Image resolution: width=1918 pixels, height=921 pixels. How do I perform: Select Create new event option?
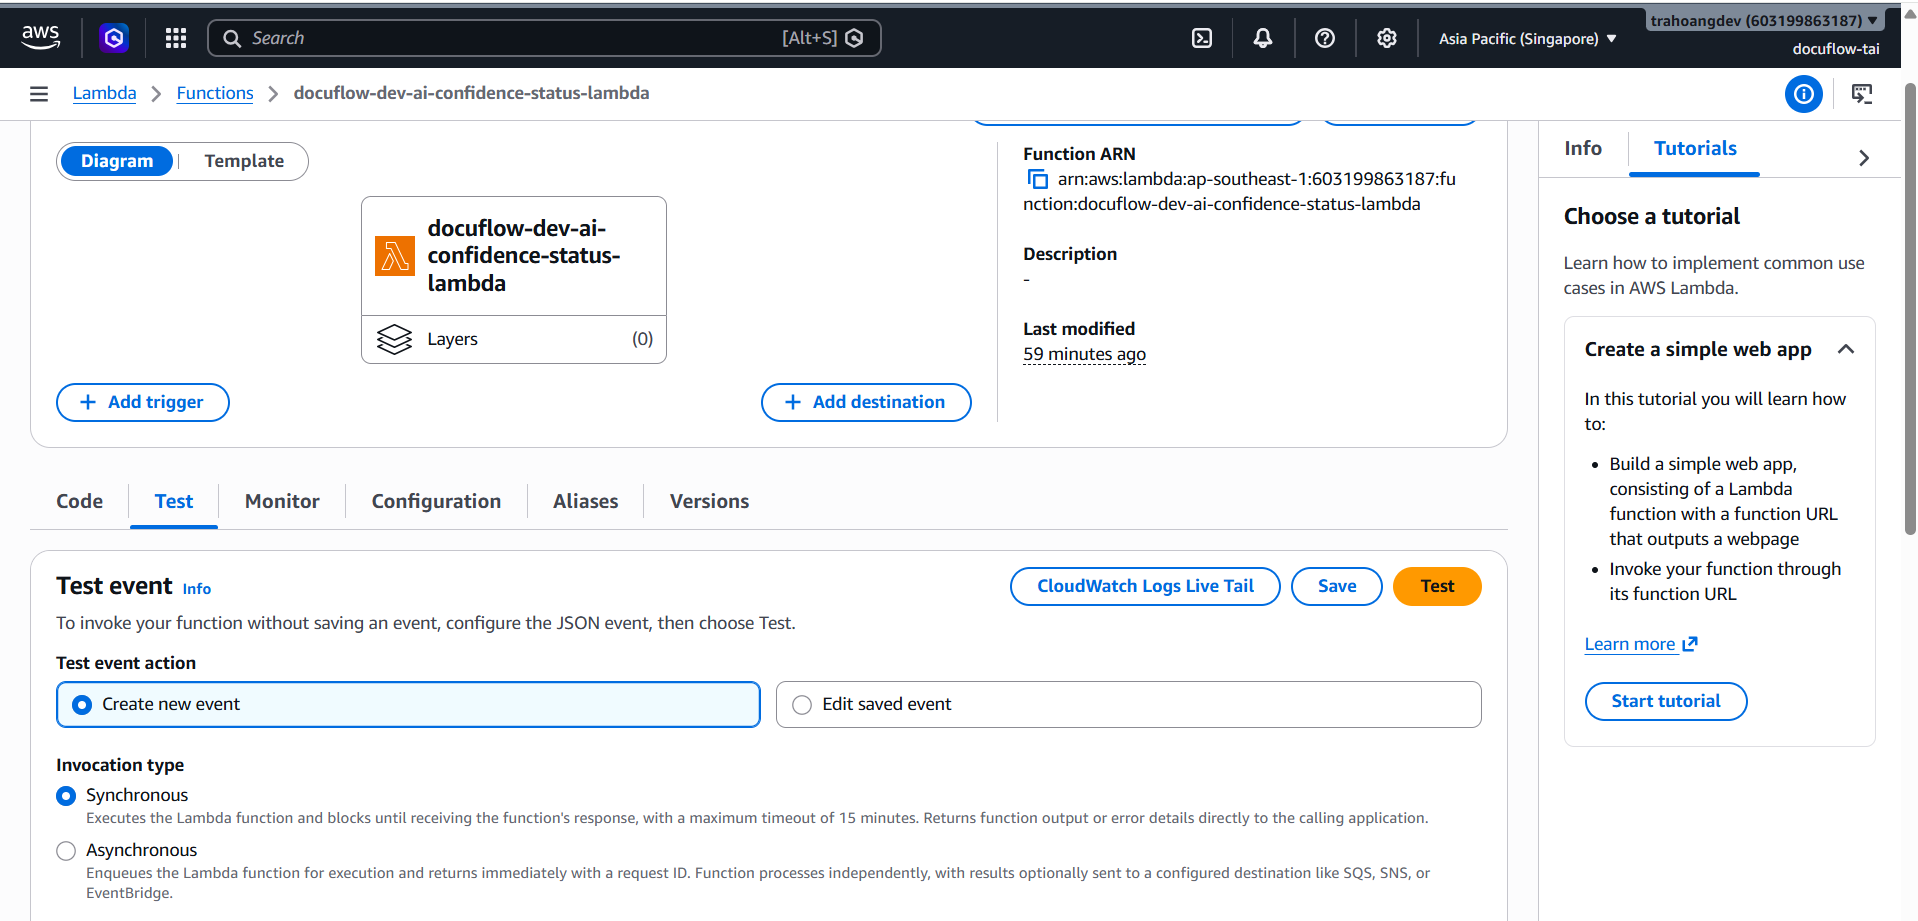[x=408, y=704]
